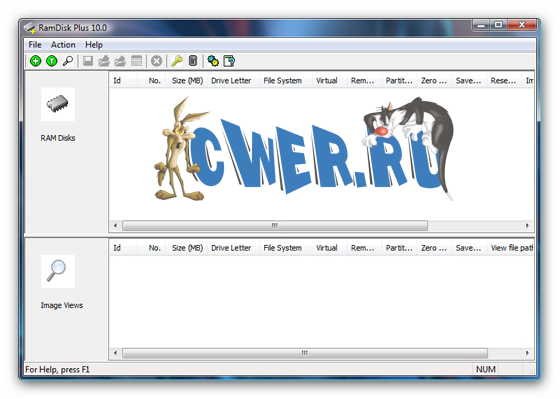Click the grayed properties window toolbar icon

[136, 61]
